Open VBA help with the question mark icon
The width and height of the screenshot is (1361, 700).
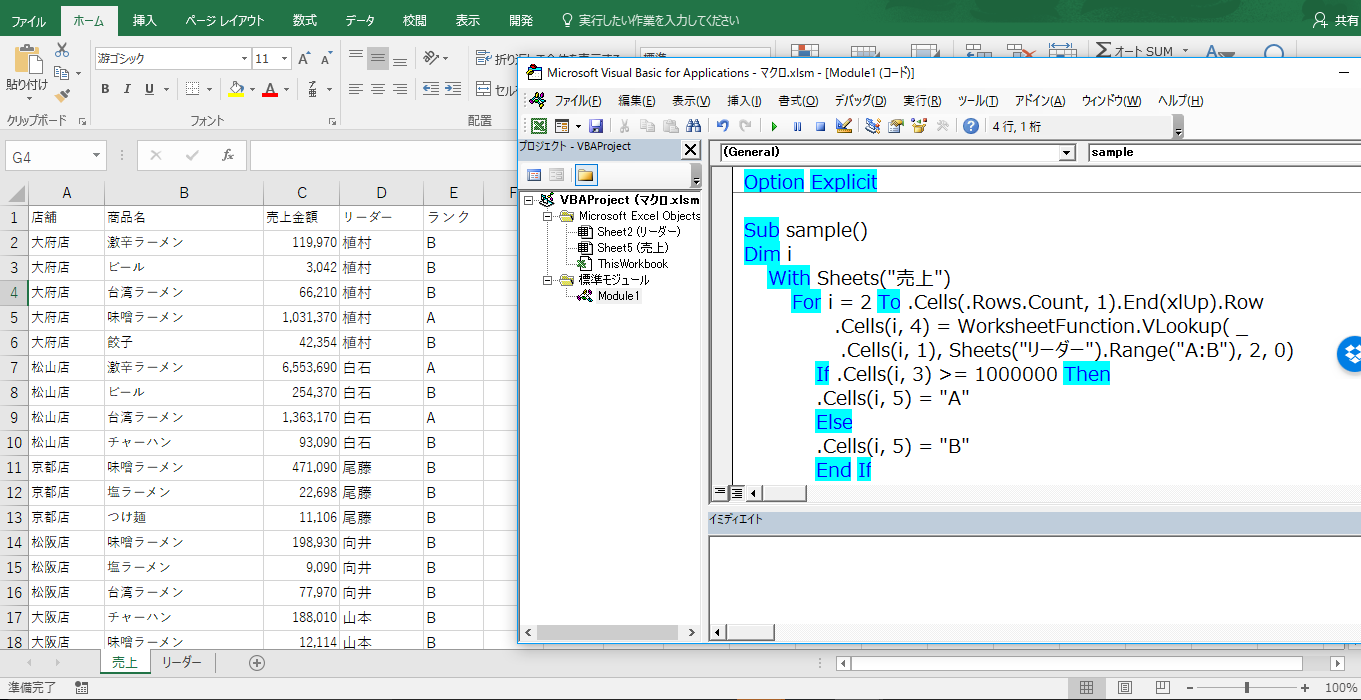tap(970, 126)
